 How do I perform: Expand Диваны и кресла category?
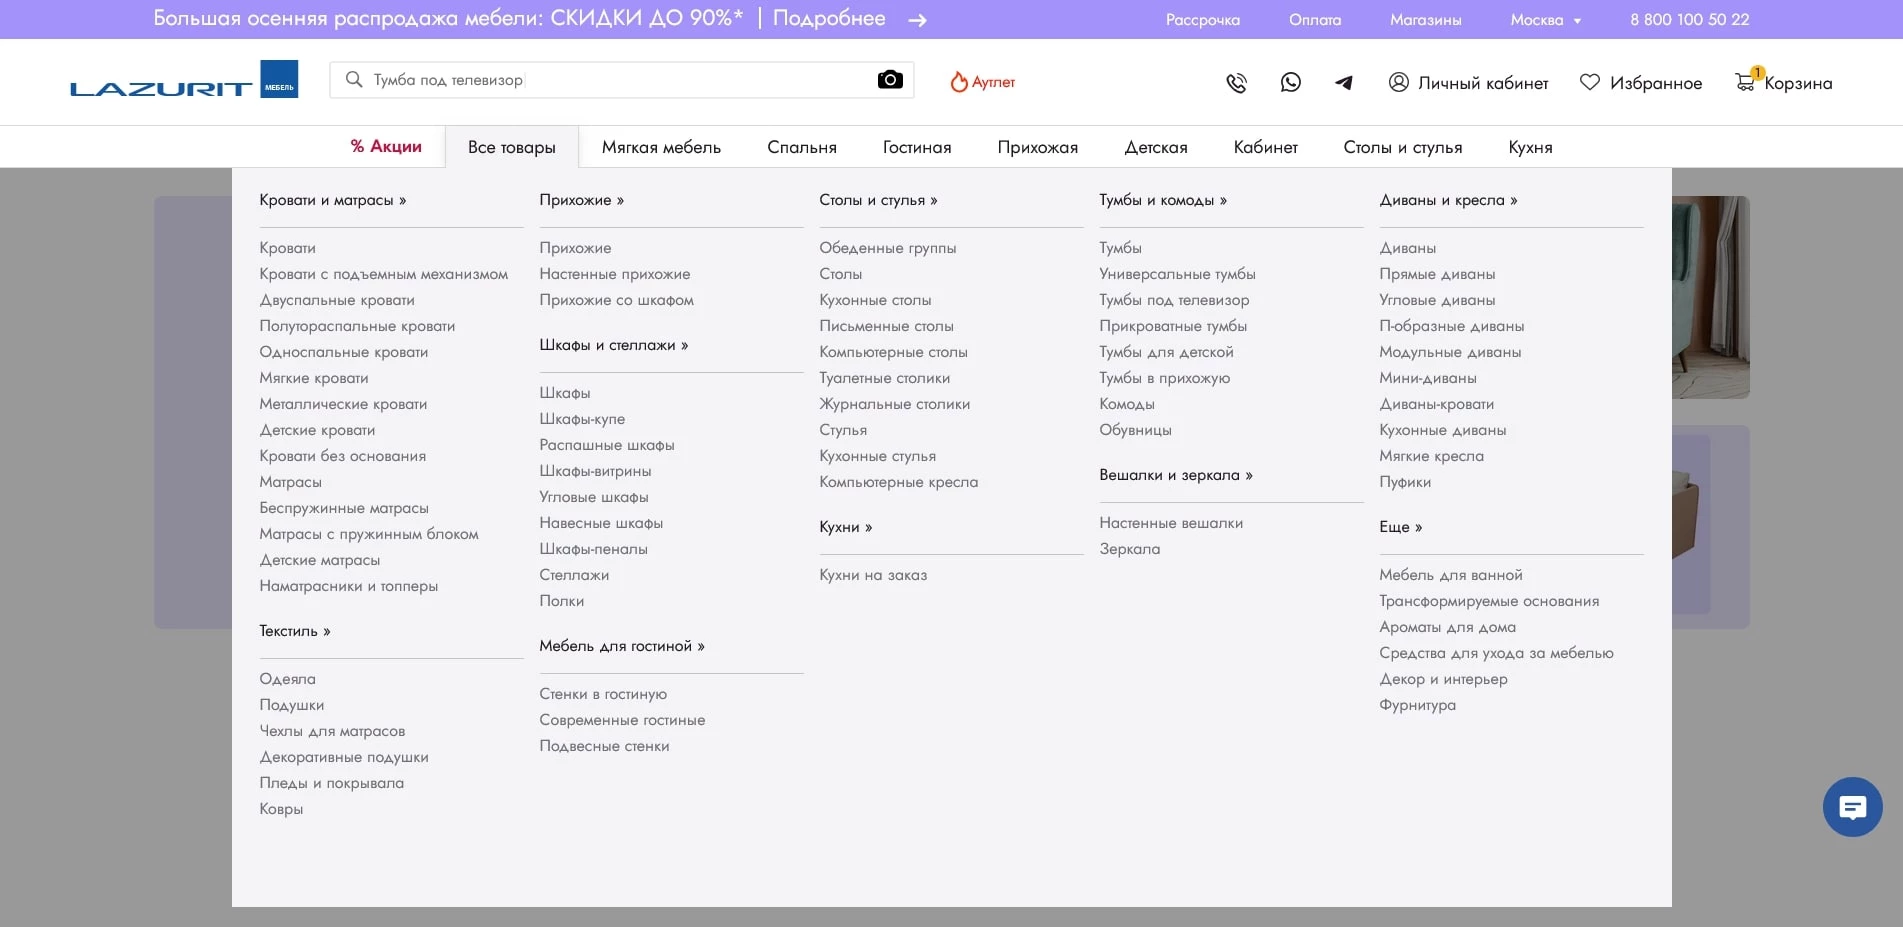click(x=1448, y=200)
